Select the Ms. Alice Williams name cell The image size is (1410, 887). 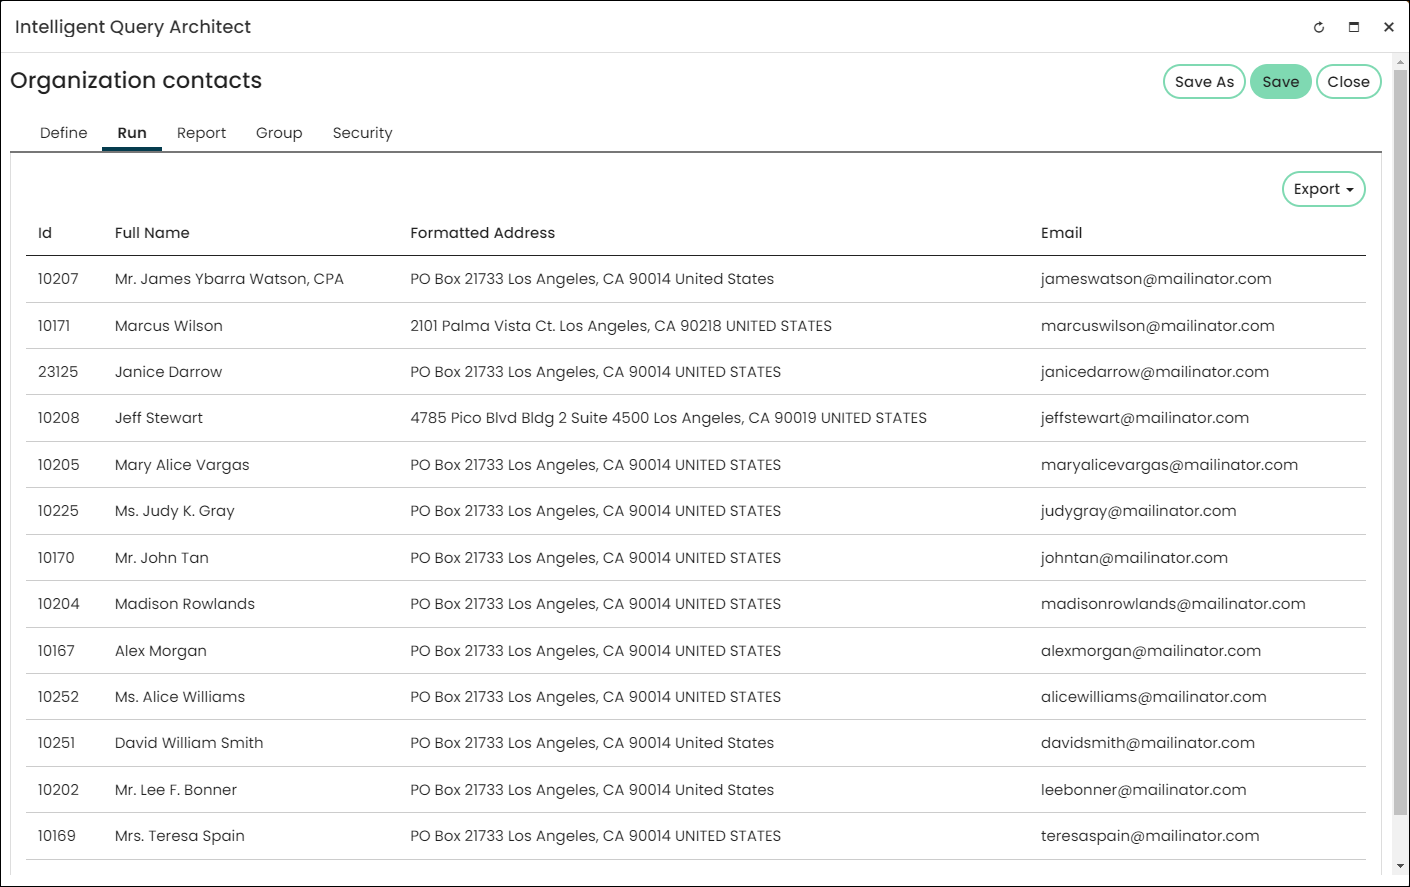coord(180,697)
